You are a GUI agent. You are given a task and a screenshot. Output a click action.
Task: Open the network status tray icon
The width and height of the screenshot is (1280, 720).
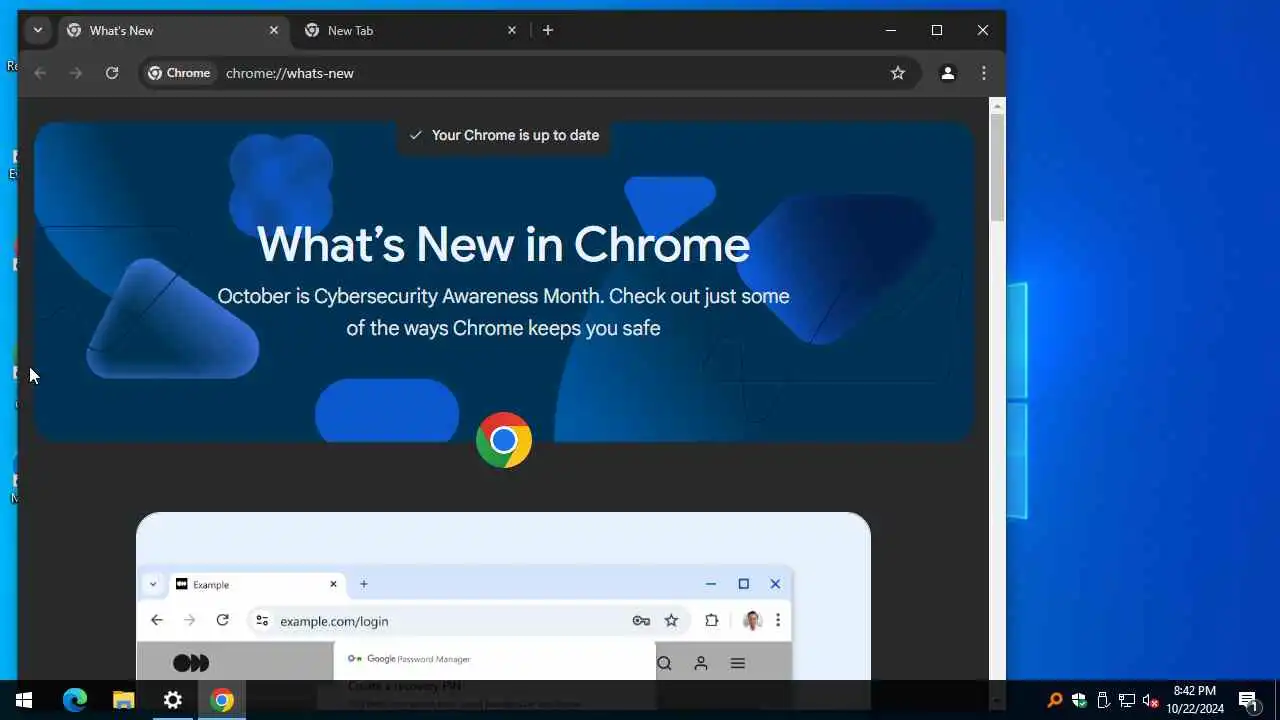click(x=1127, y=700)
